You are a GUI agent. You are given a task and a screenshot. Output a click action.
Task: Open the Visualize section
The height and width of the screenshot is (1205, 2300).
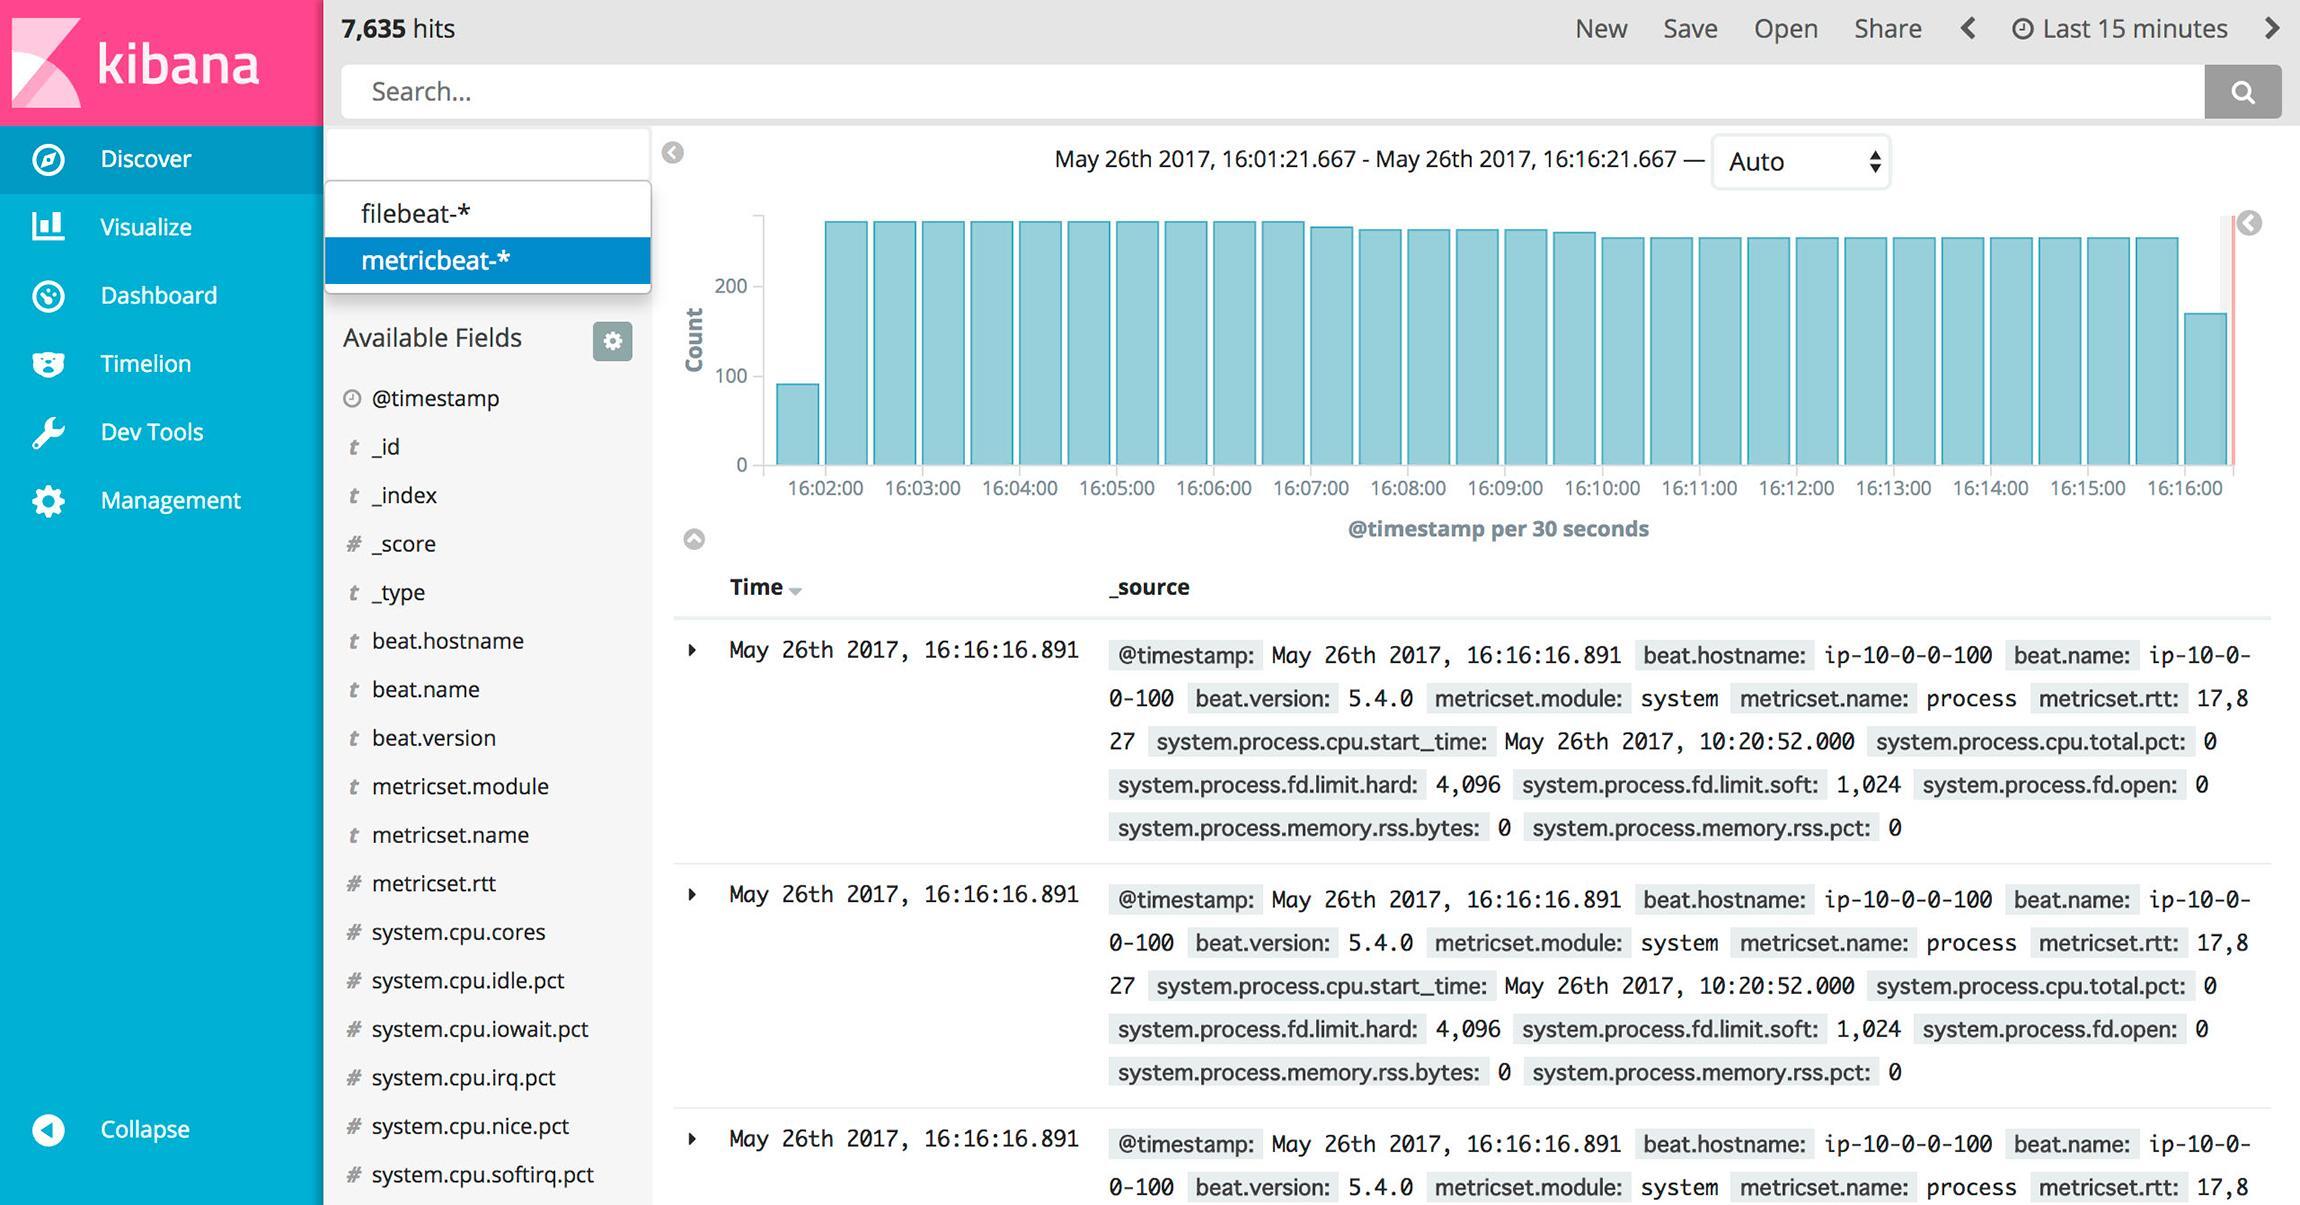(145, 227)
